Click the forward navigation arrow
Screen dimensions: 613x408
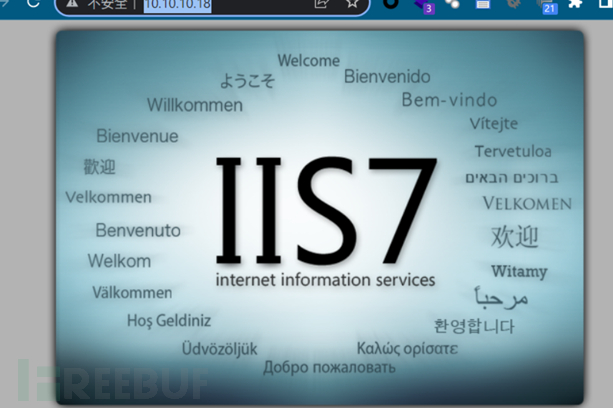4,2
